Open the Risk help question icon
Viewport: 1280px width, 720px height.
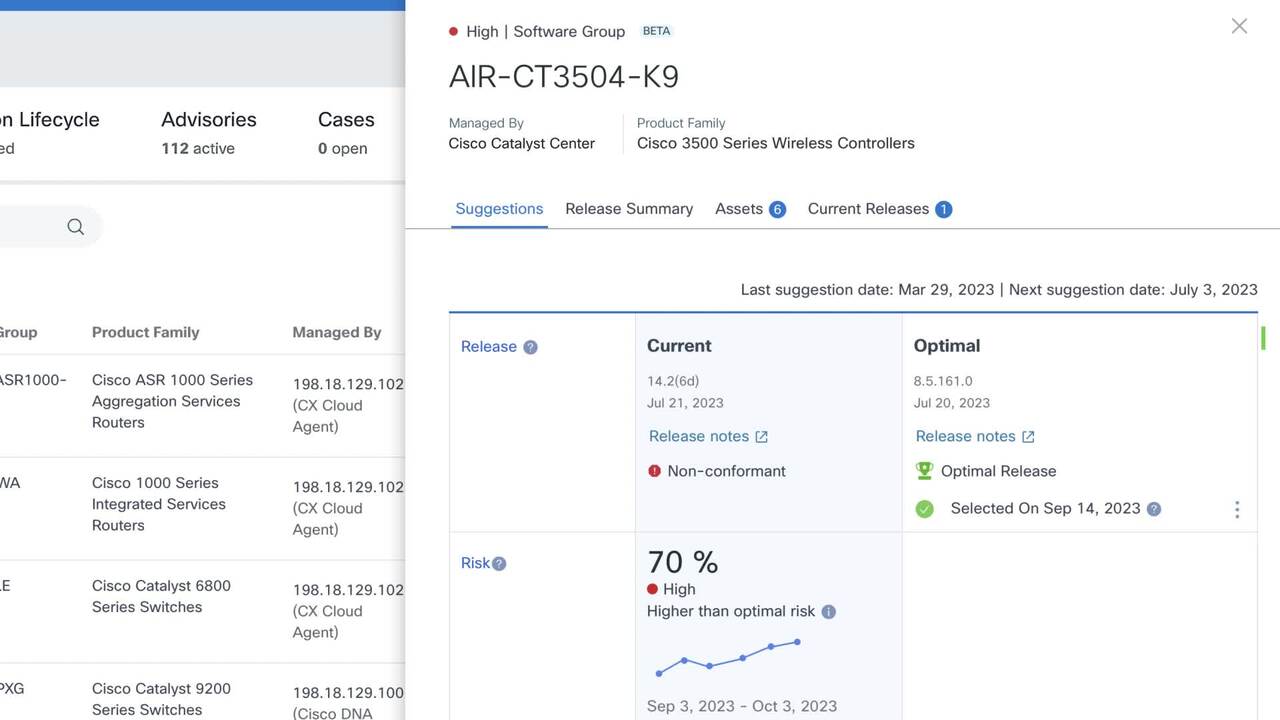pos(499,563)
